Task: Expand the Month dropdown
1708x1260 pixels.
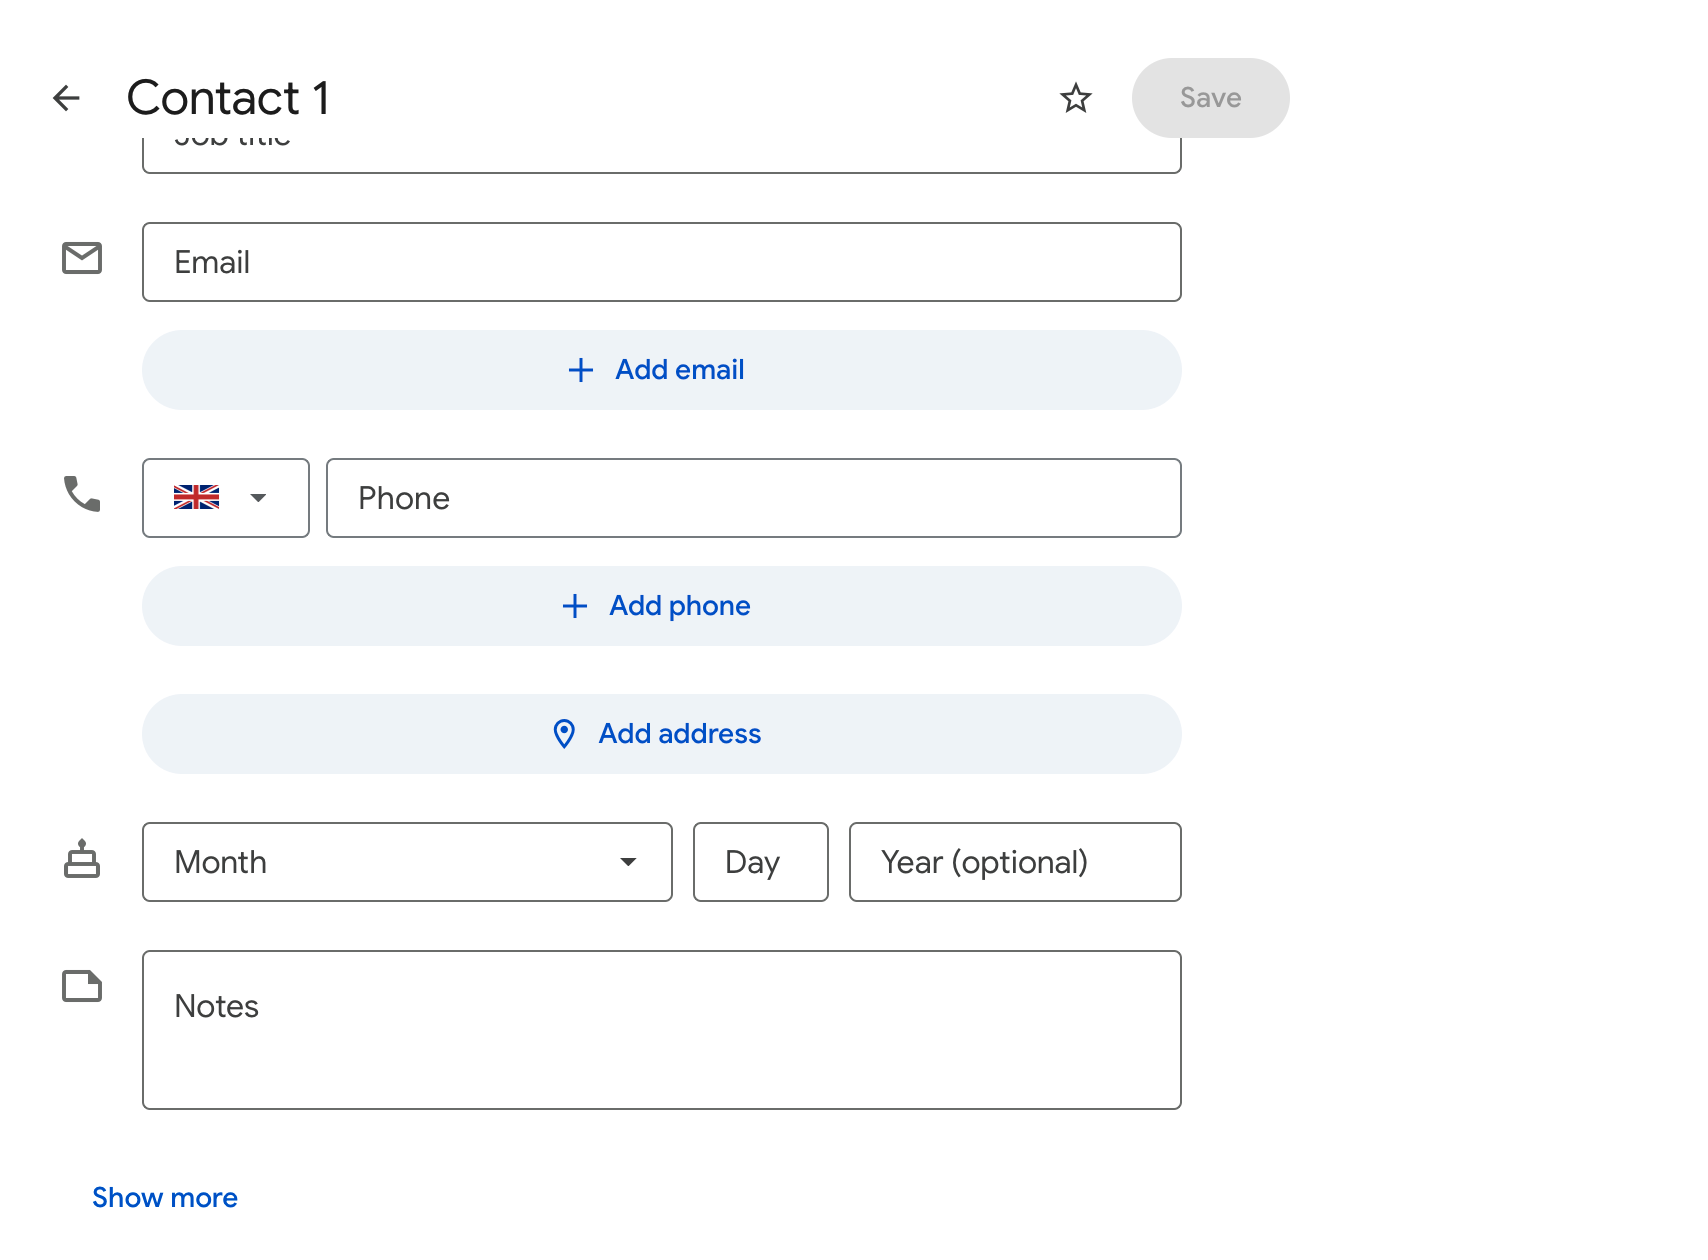Action: pyautogui.click(x=407, y=862)
